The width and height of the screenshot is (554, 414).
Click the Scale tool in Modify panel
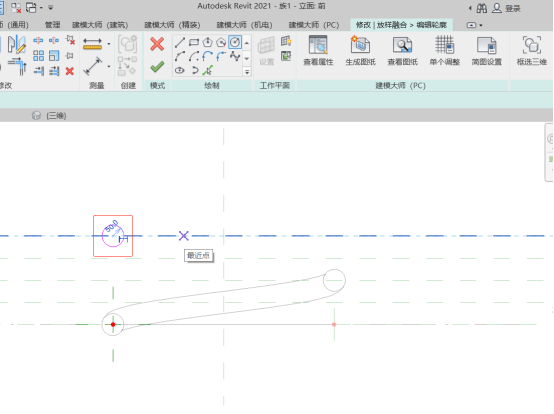click(x=54, y=56)
